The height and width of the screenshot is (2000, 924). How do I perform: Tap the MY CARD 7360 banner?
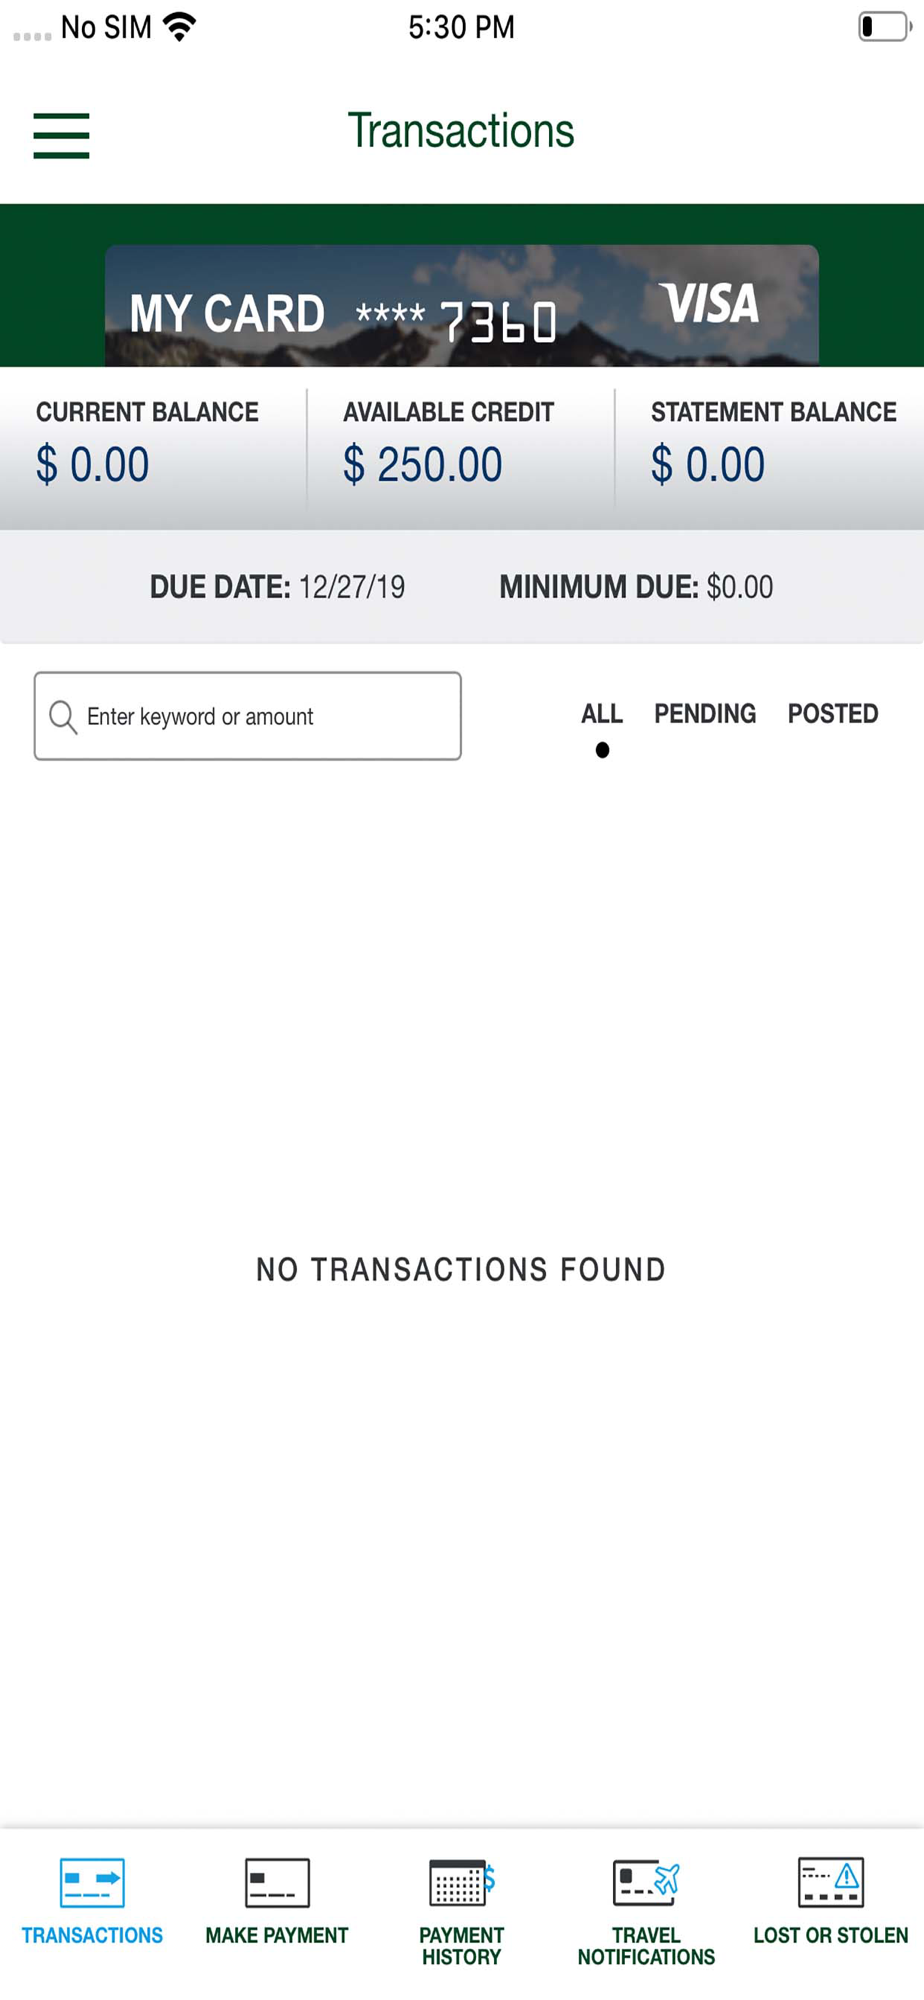pyautogui.click(x=462, y=306)
